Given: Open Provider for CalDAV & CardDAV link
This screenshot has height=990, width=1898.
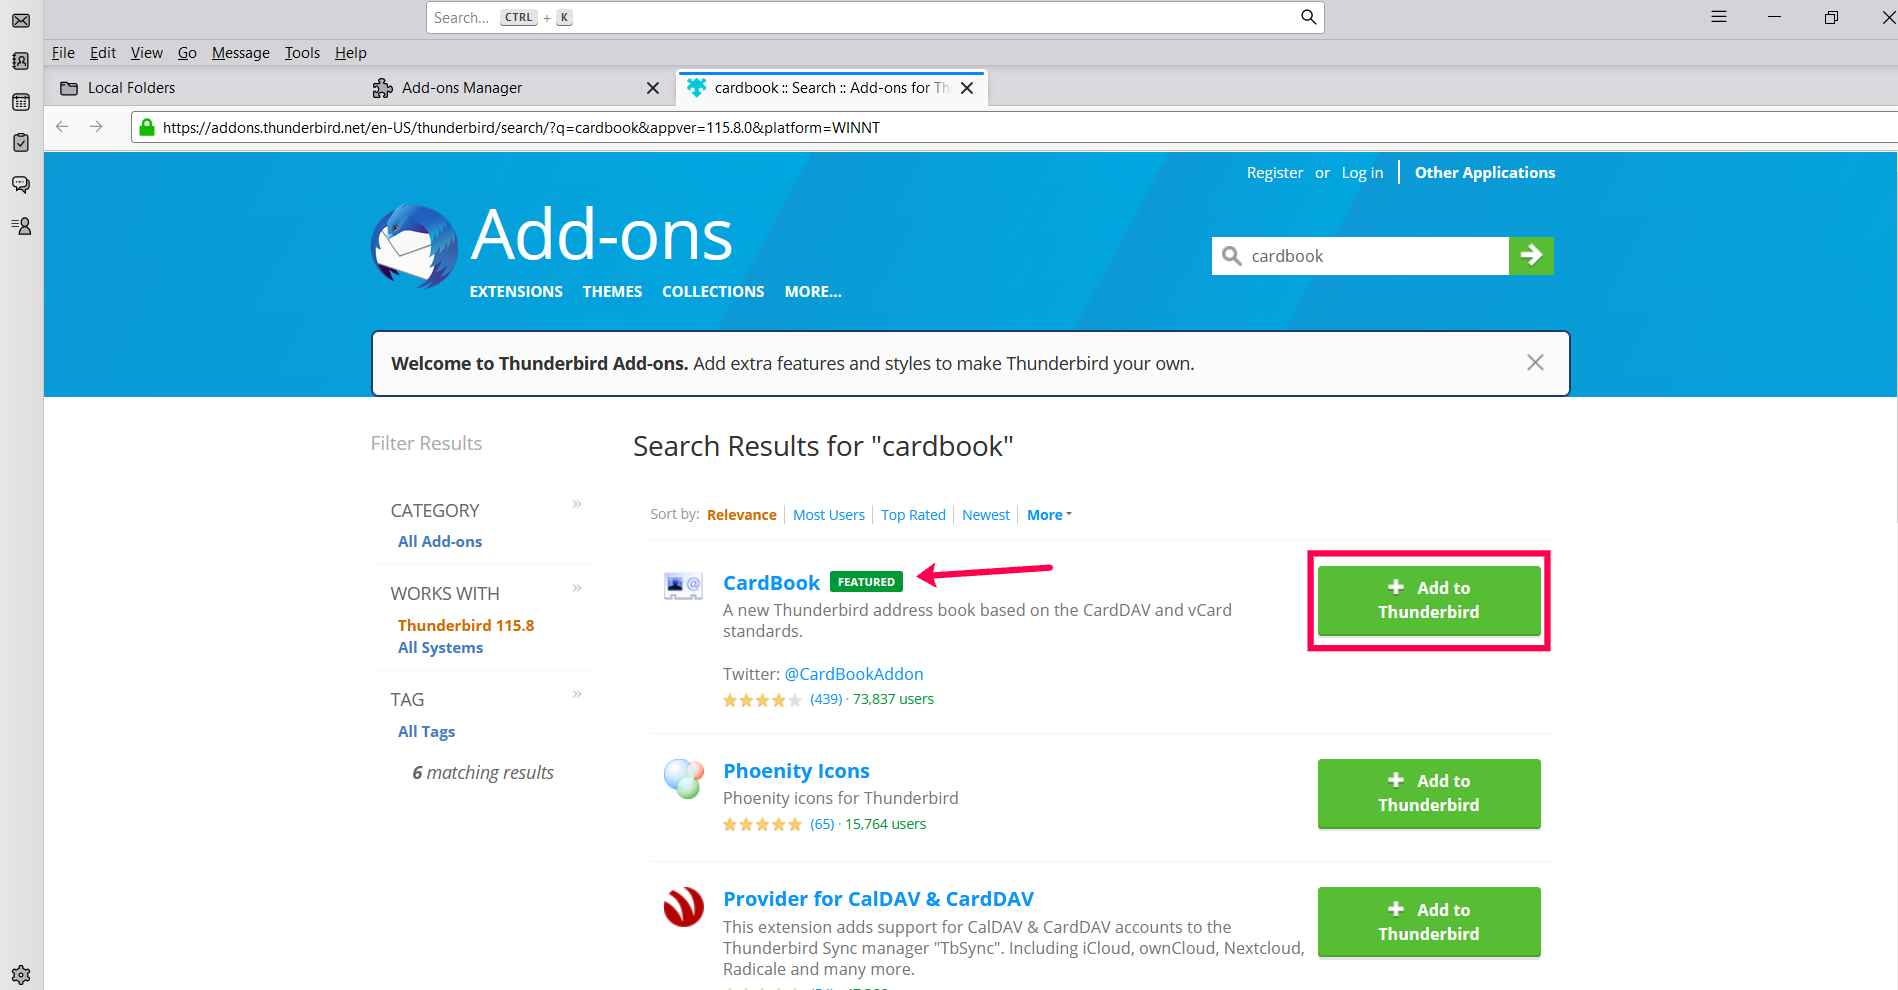Looking at the screenshot, I should pos(878,899).
